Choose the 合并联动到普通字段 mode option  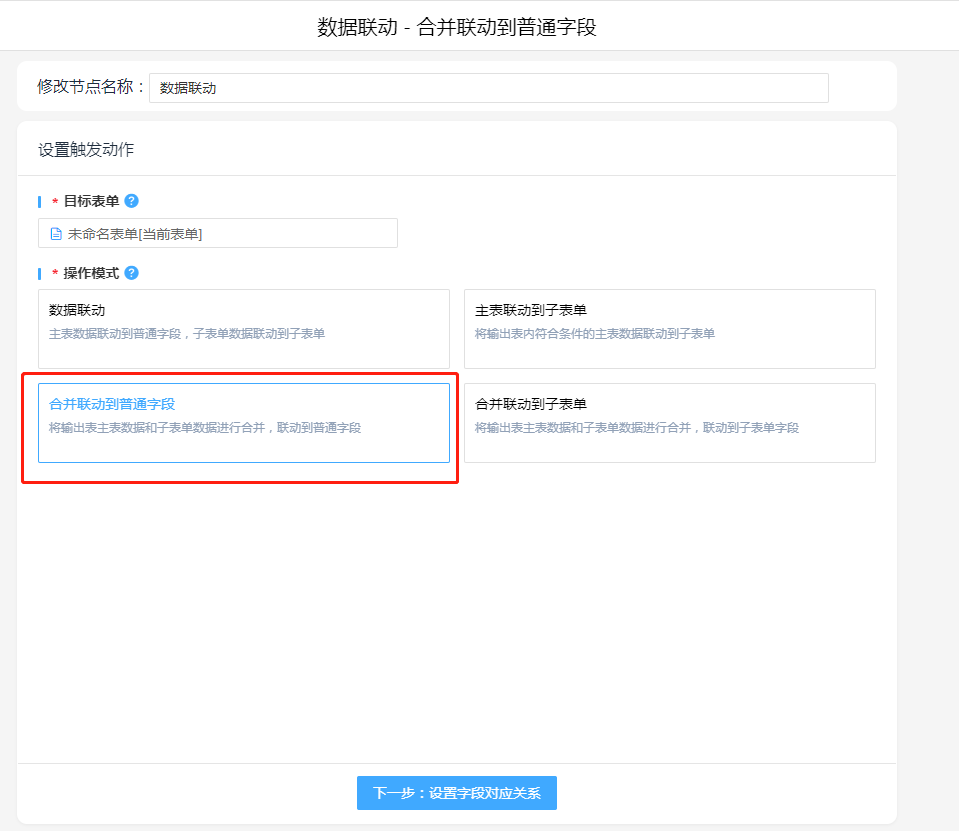tap(243, 422)
